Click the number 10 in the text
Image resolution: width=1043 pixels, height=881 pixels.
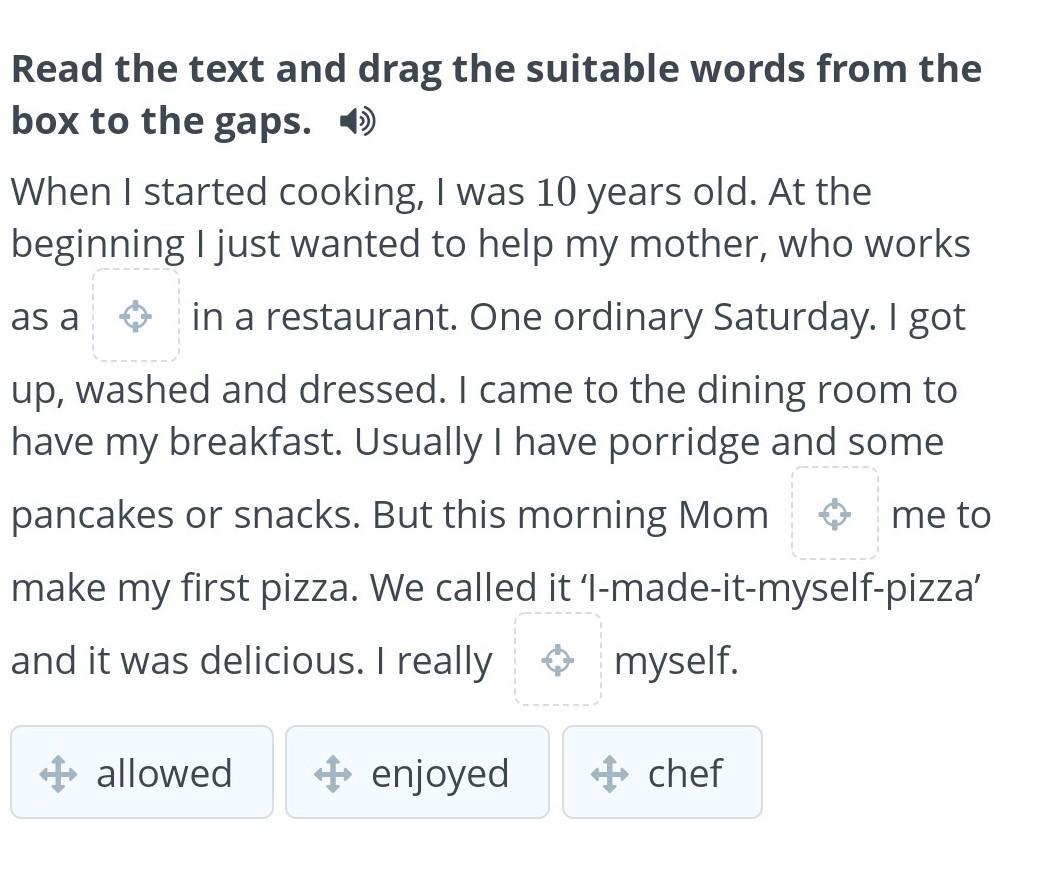pyautogui.click(x=556, y=192)
